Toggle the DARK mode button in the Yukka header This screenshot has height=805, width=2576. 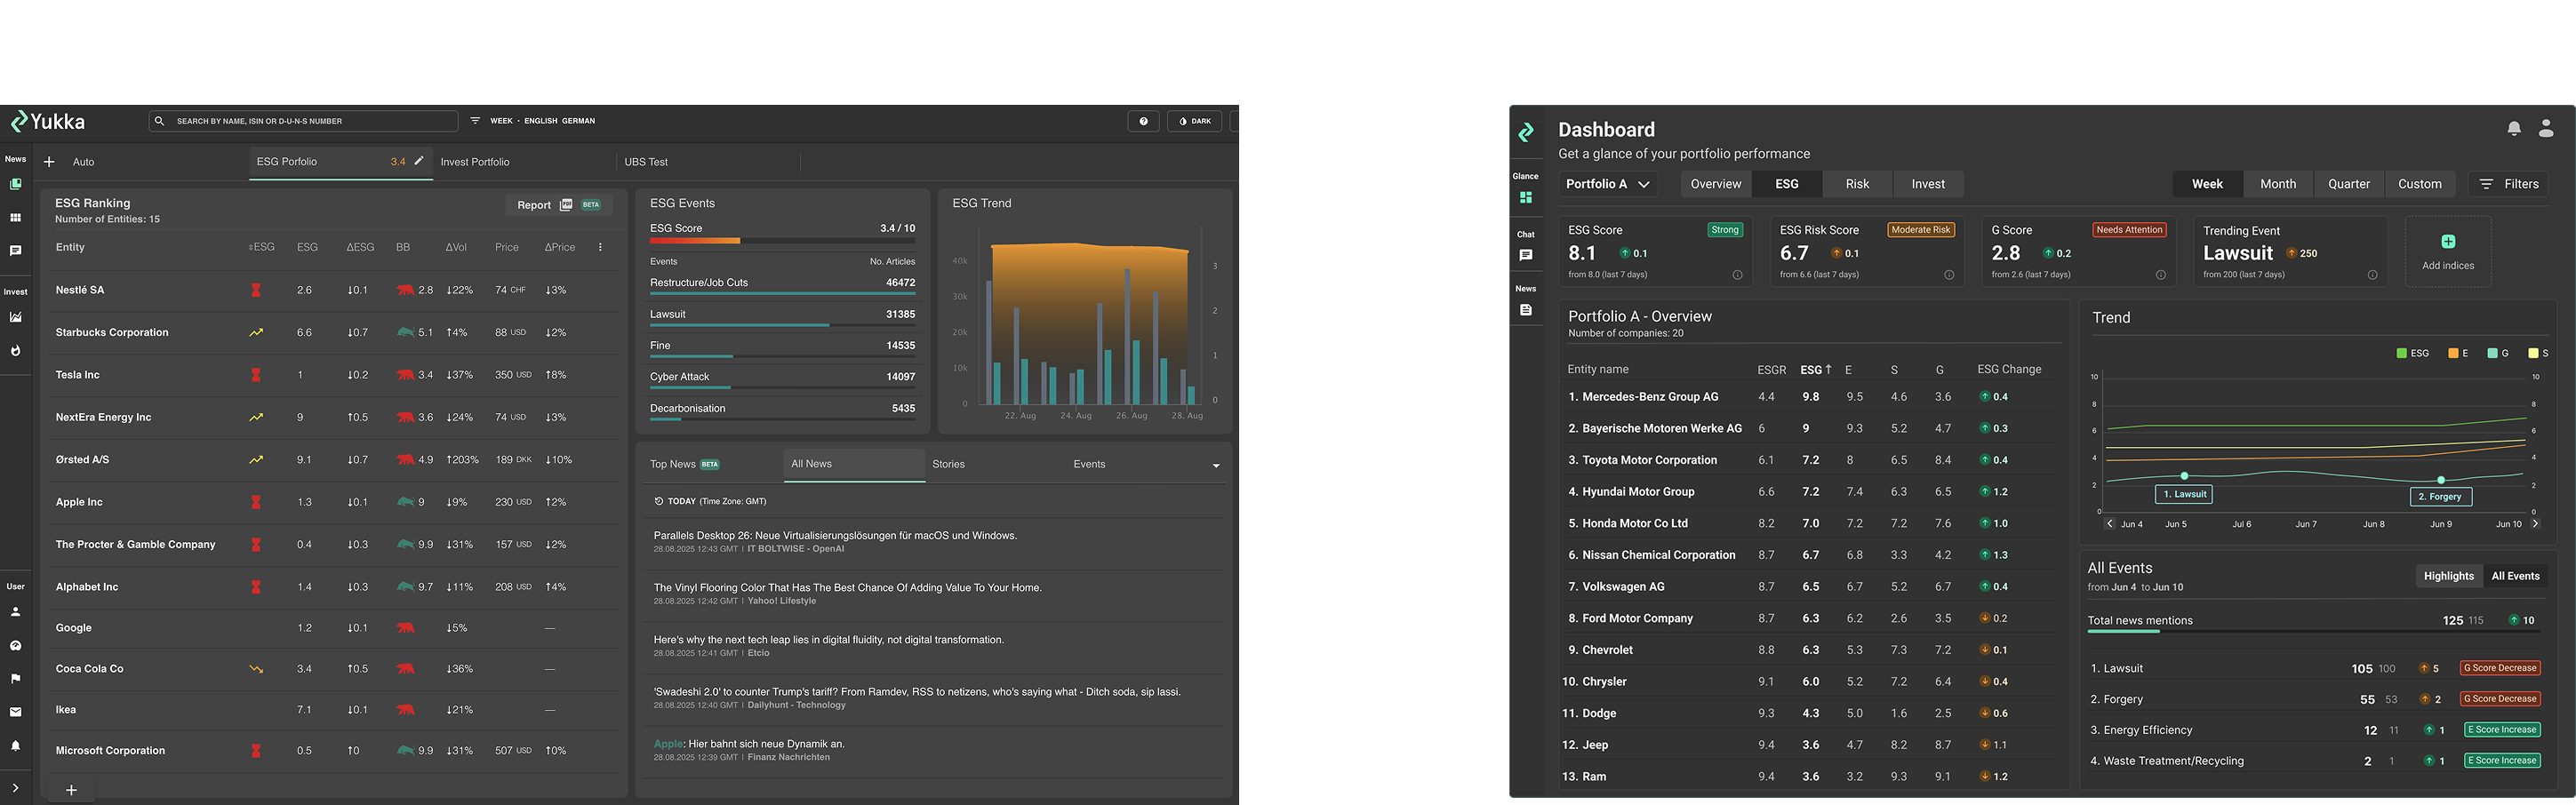[1195, 121]
